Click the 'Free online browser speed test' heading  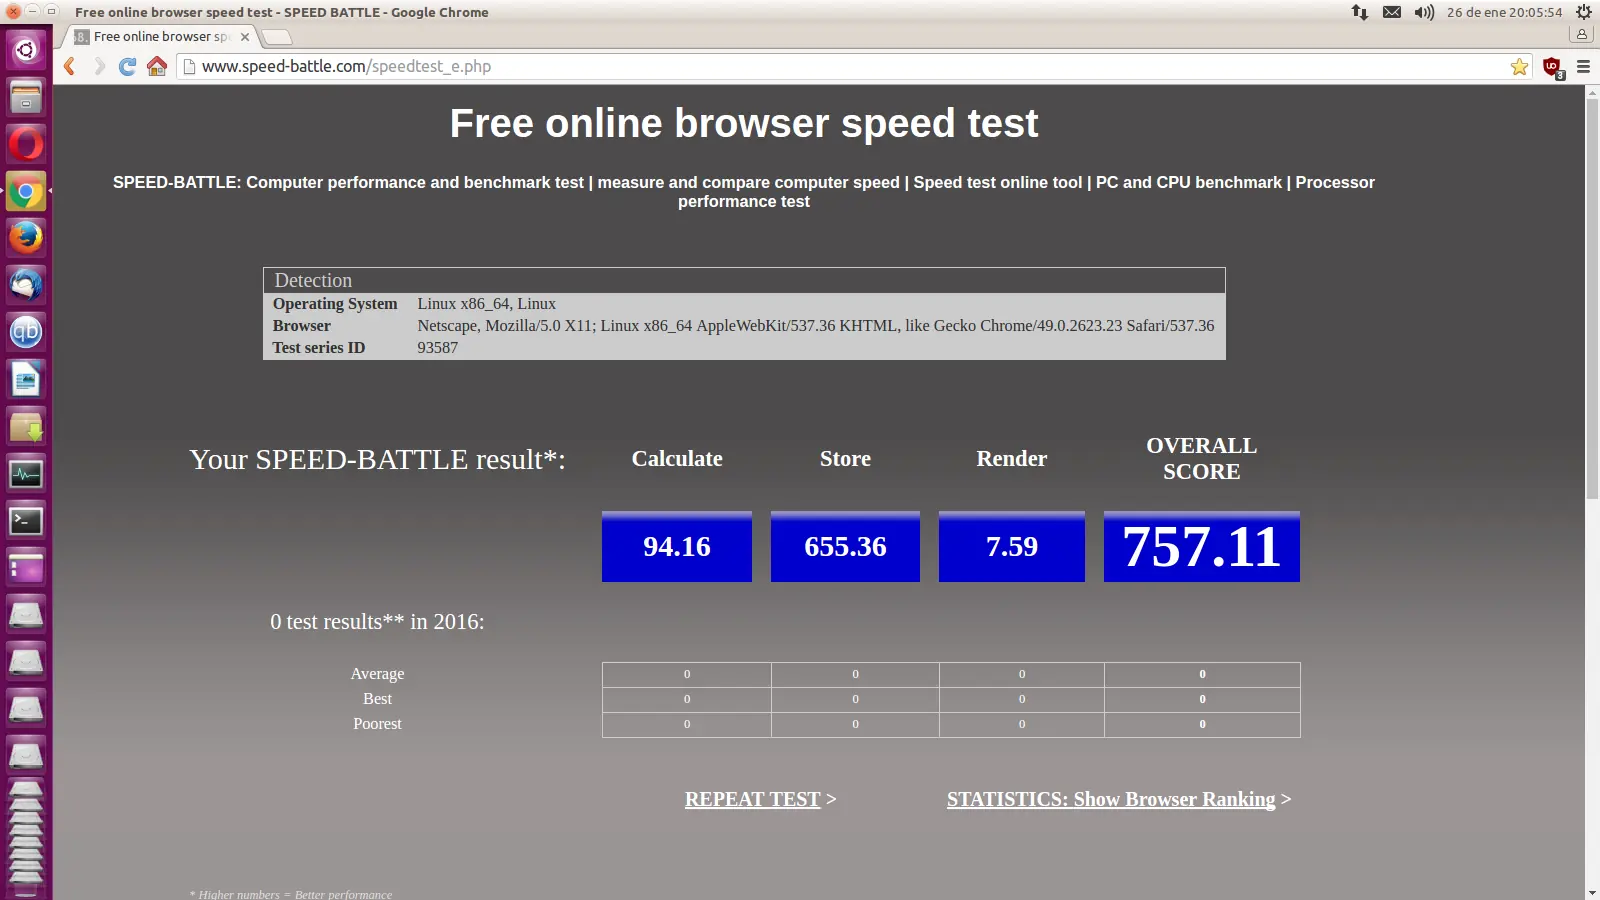[x=744, y=124]
